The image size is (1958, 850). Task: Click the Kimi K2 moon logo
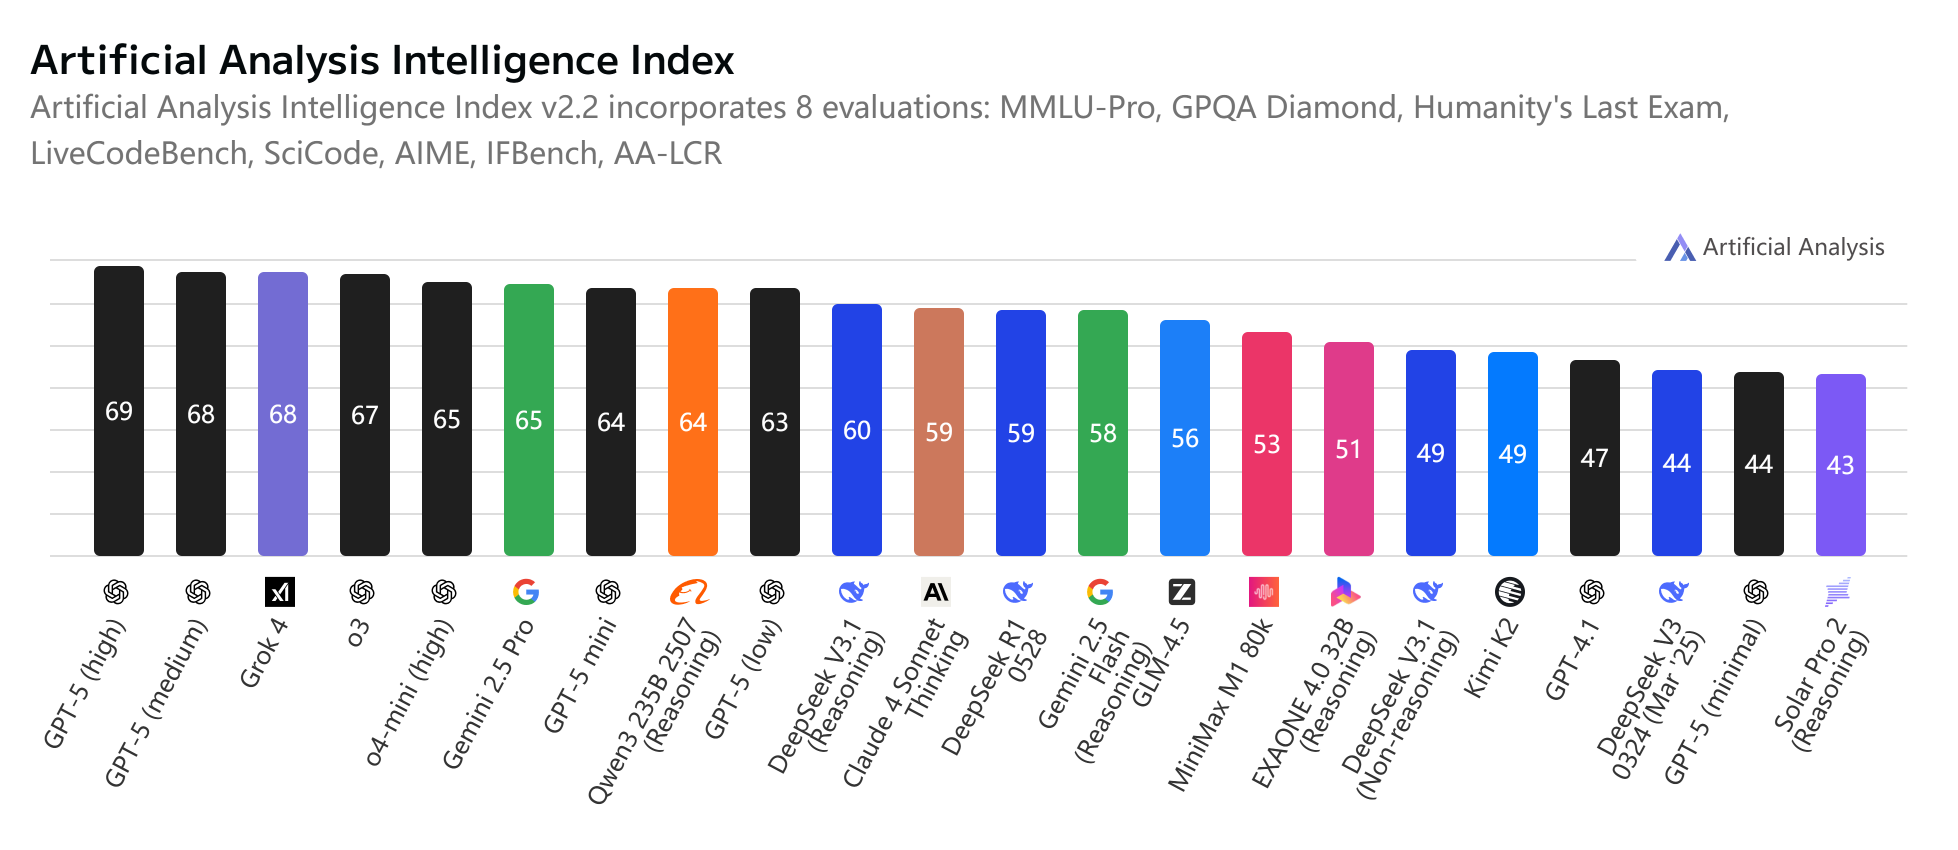(1510, 592)
